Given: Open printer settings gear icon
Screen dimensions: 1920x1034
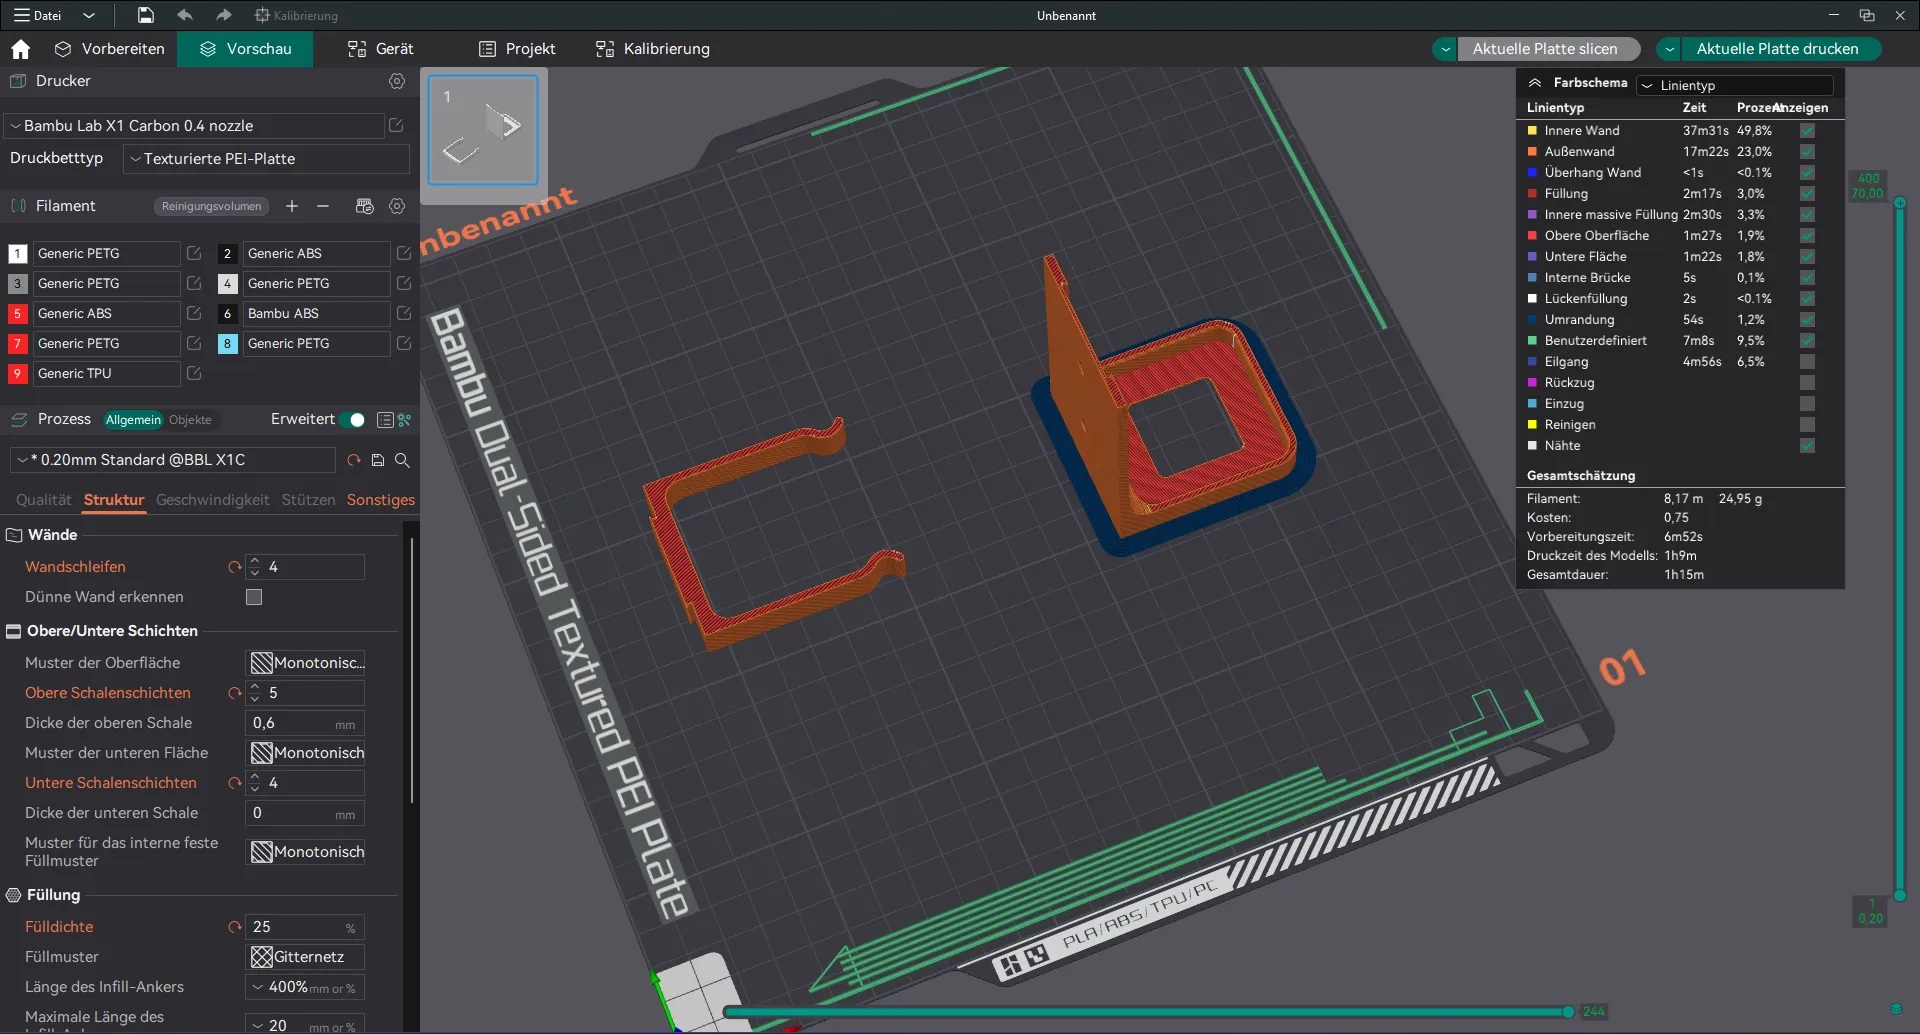Looking at the screenshot, I should click(397, 81).
